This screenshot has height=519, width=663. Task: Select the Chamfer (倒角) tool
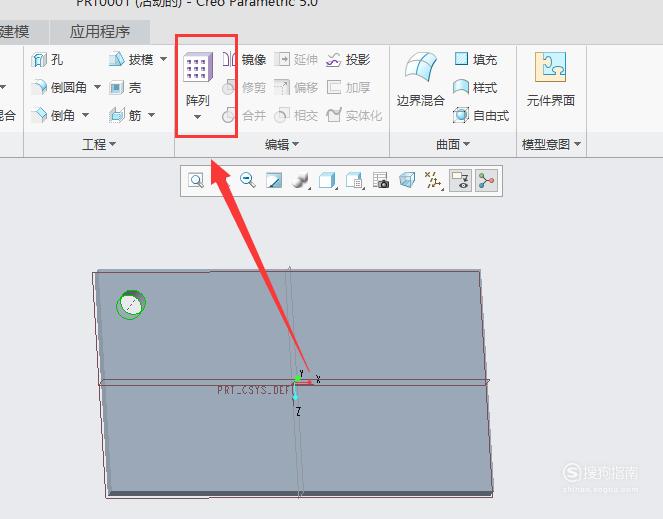(53, 115)
